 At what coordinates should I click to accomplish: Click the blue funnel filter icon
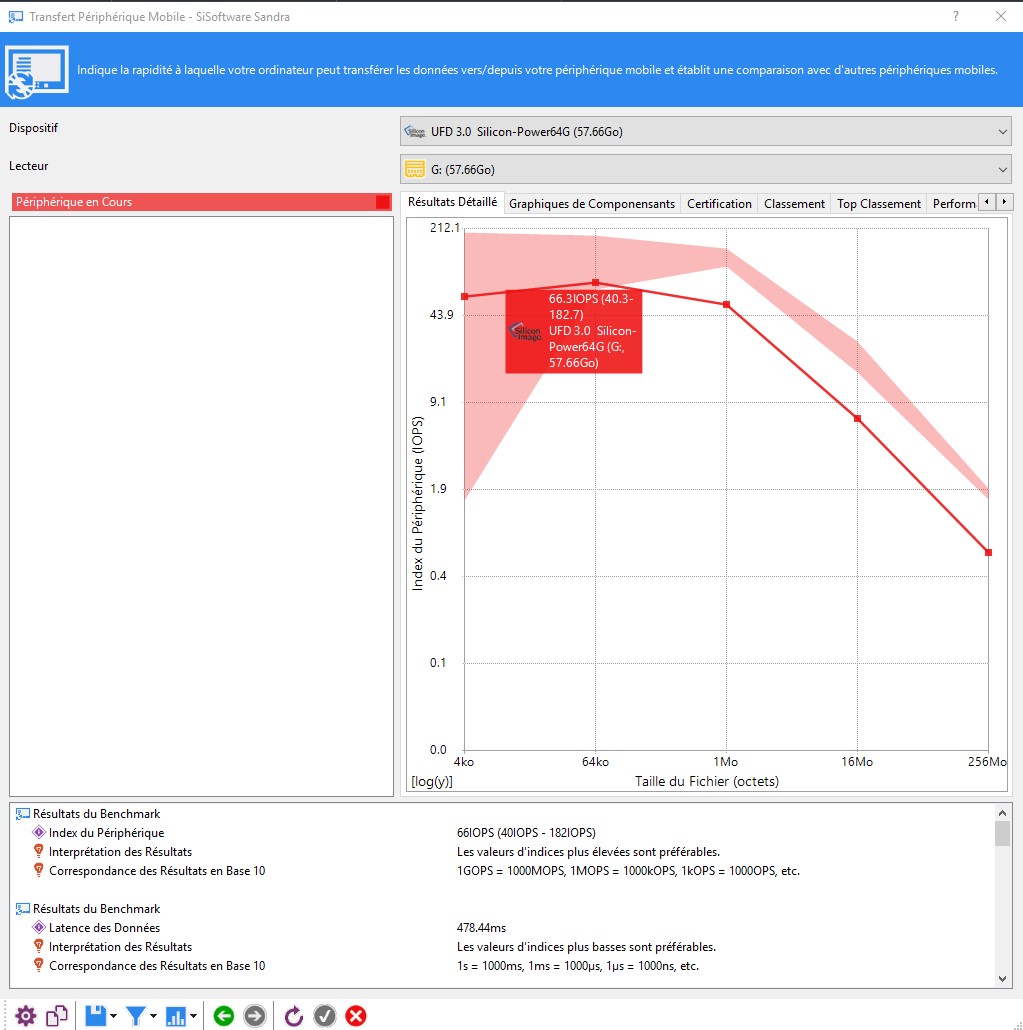pos(135,1016)
